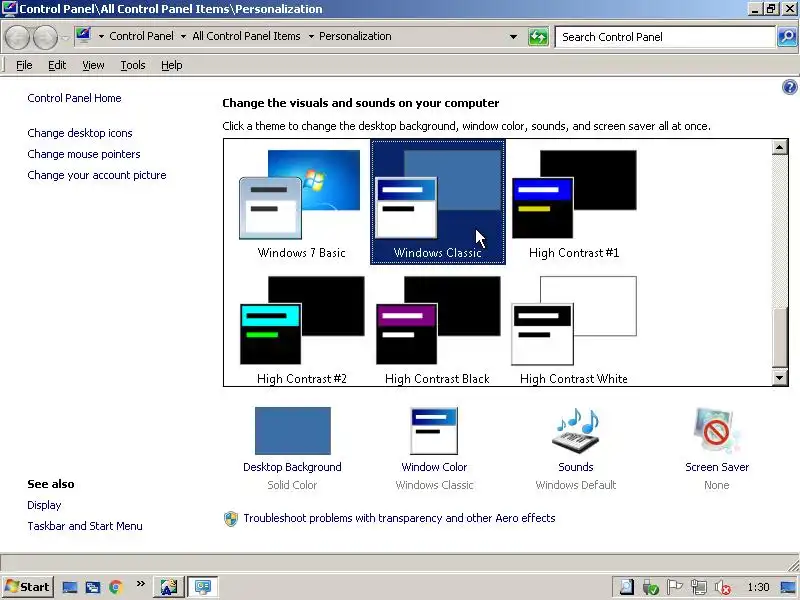
Task: Launch Chrome from quick launch
Action: (116, 587)
